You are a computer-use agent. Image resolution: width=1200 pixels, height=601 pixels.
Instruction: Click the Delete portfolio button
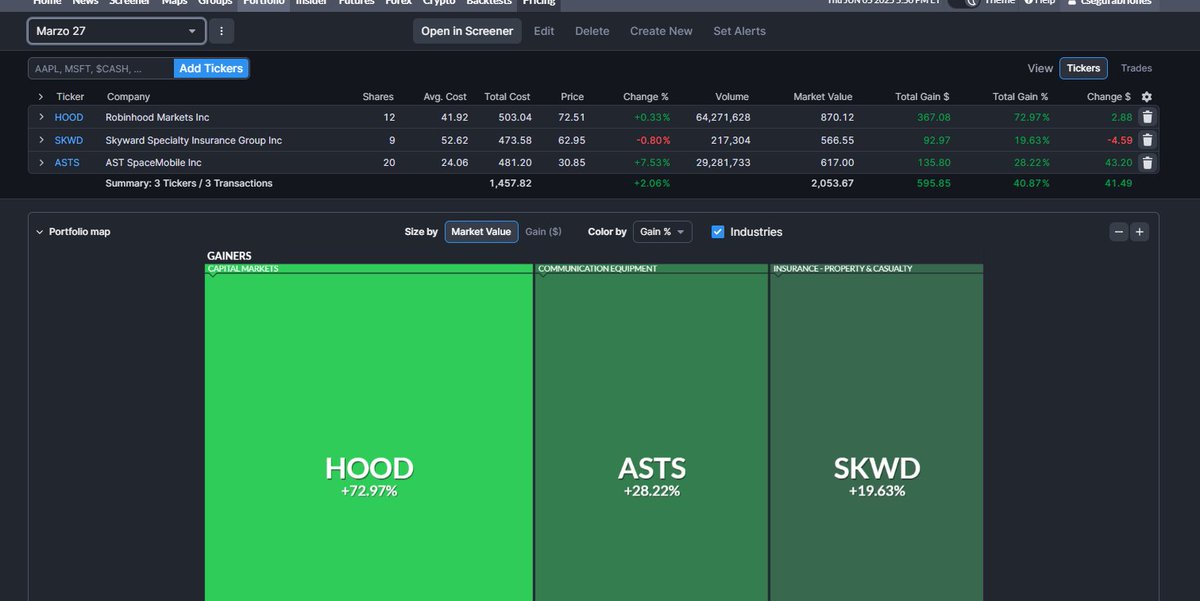coord(592,31)
